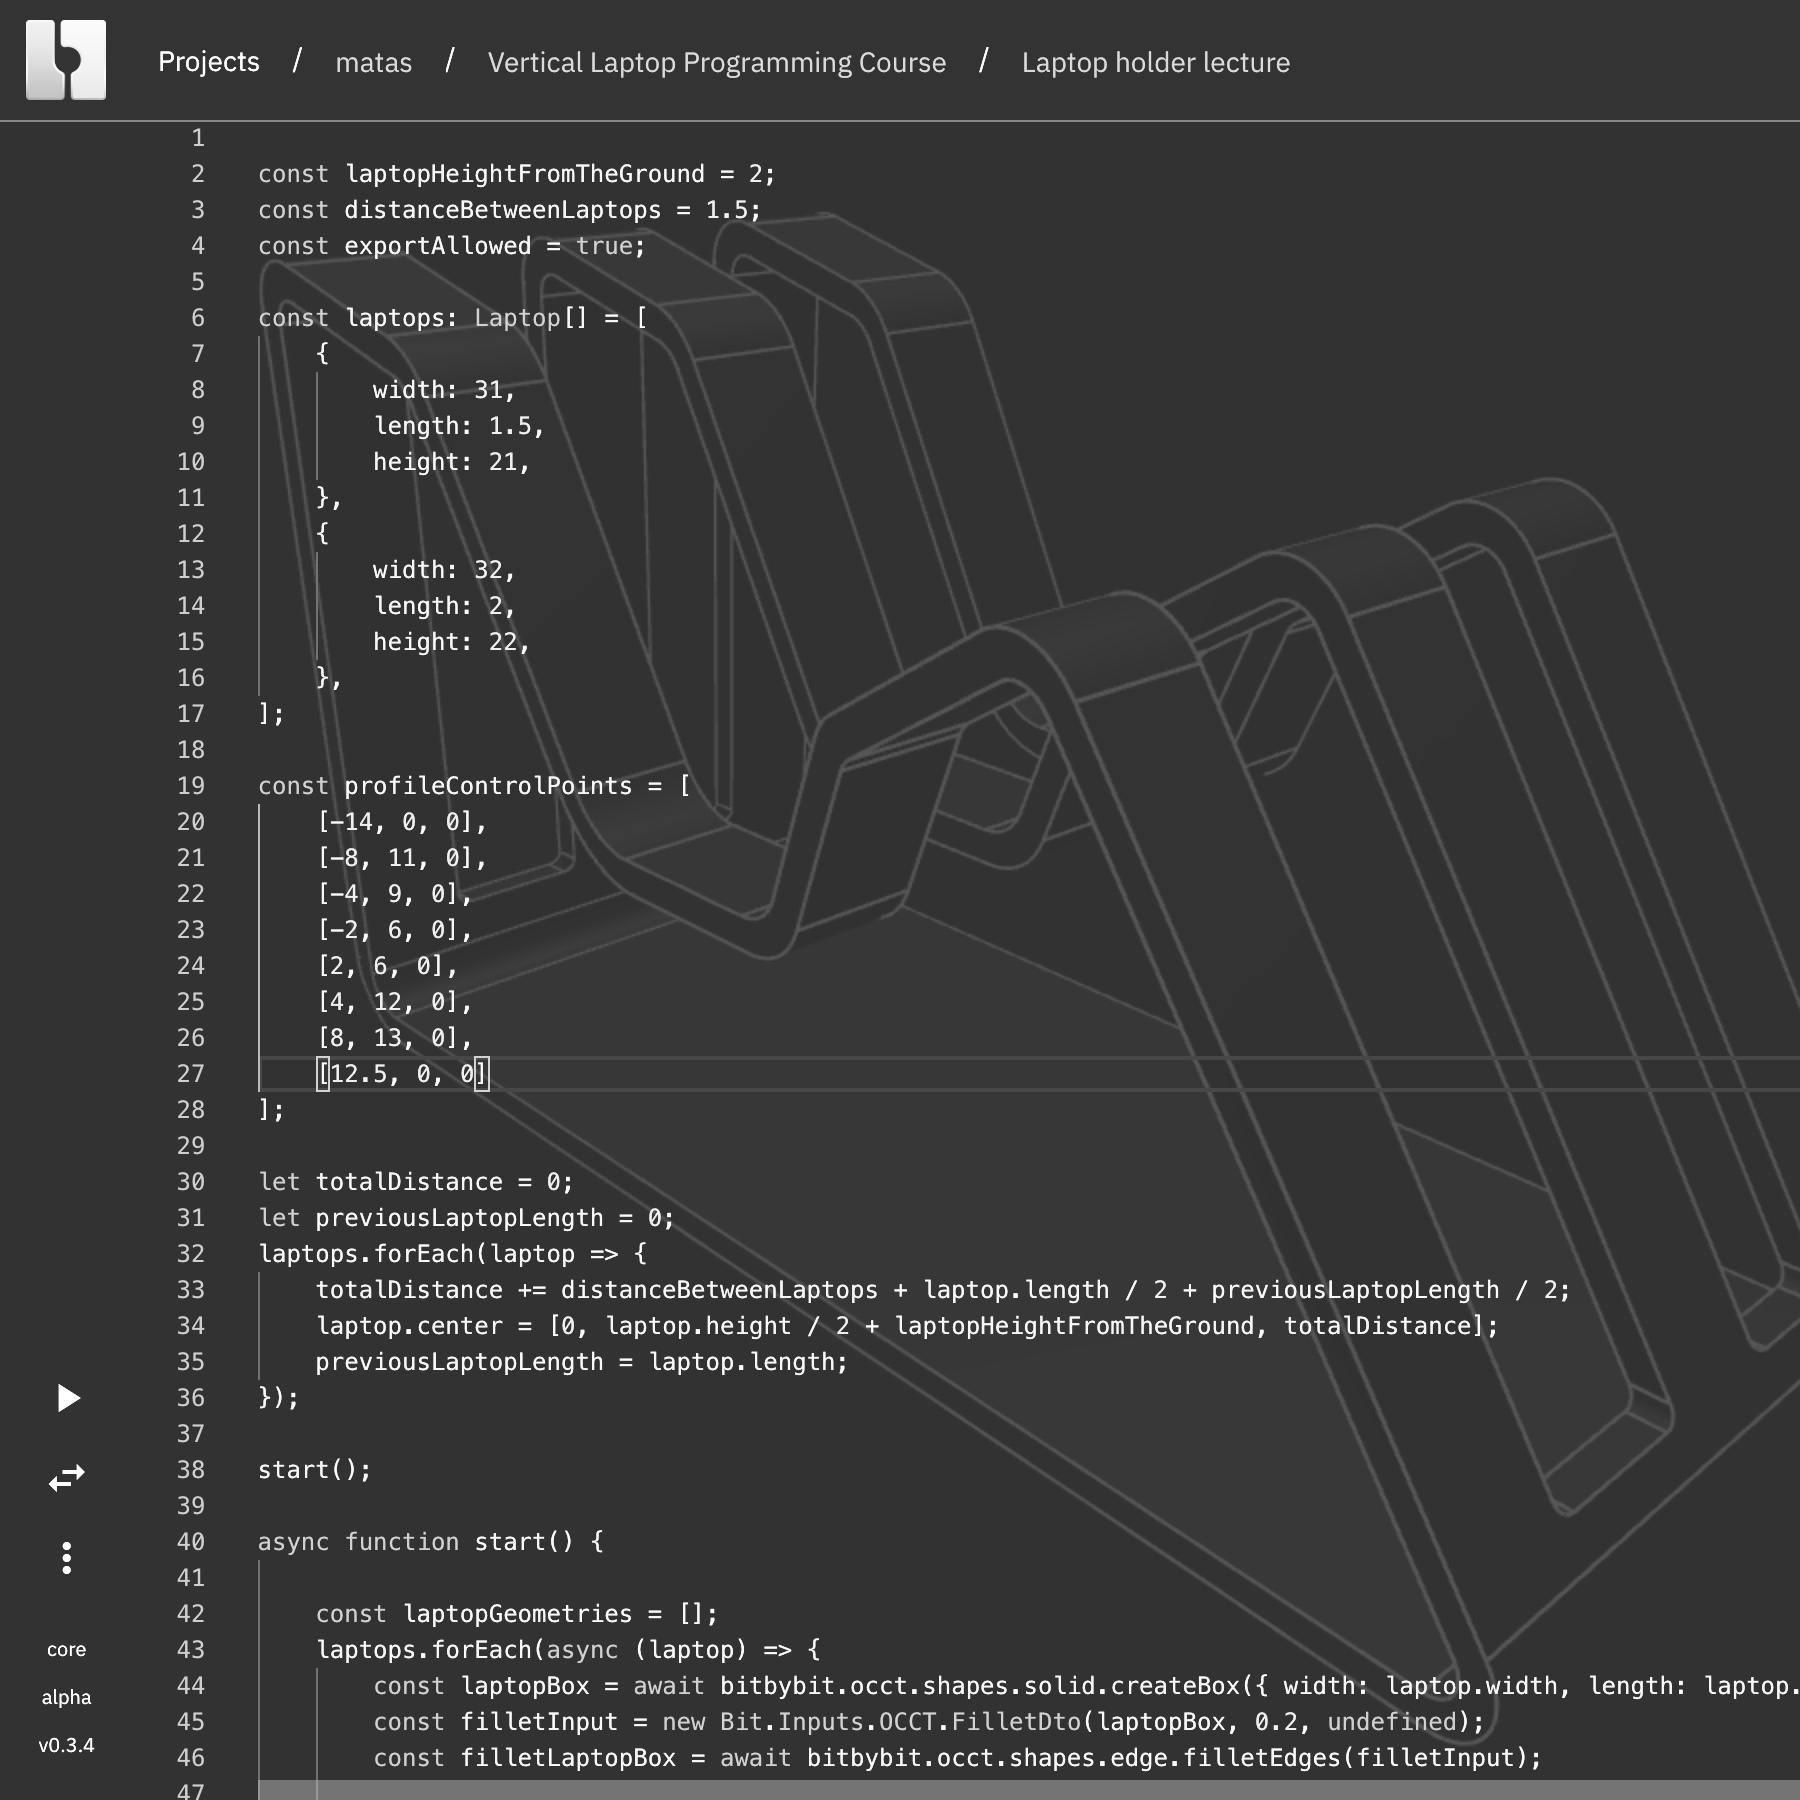Click the 'const filletLaptopBox' line
Image resolution: width=1800 pixels, height=1800 pixels.
tap(958, 1758)
